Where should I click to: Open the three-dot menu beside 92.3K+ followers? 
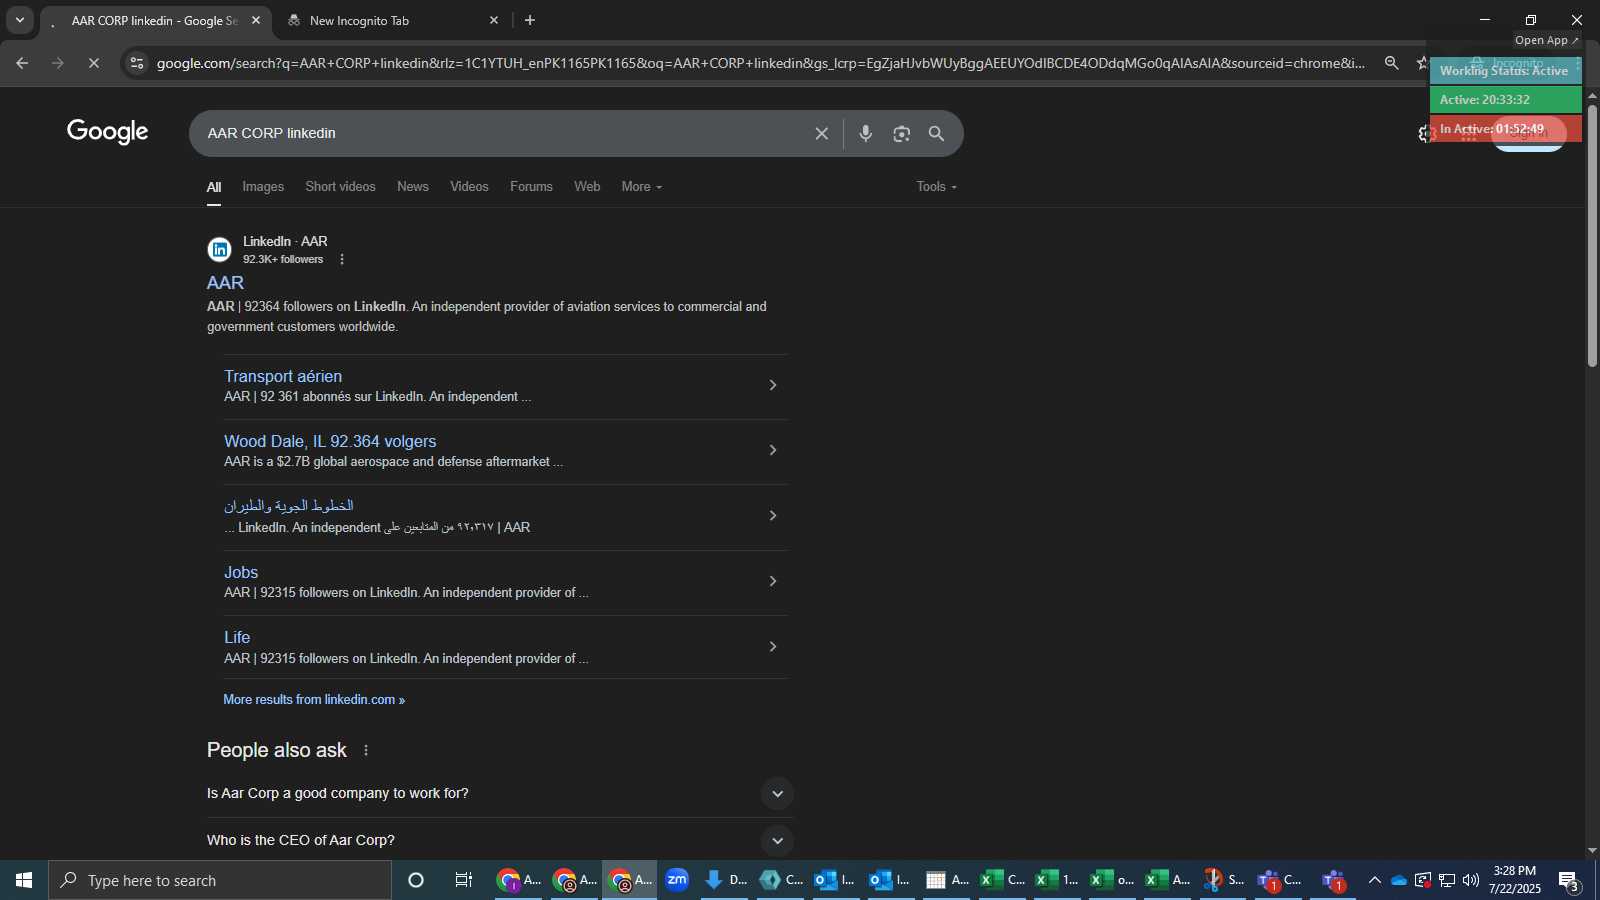pyautogui.click(x=342, y=260)
